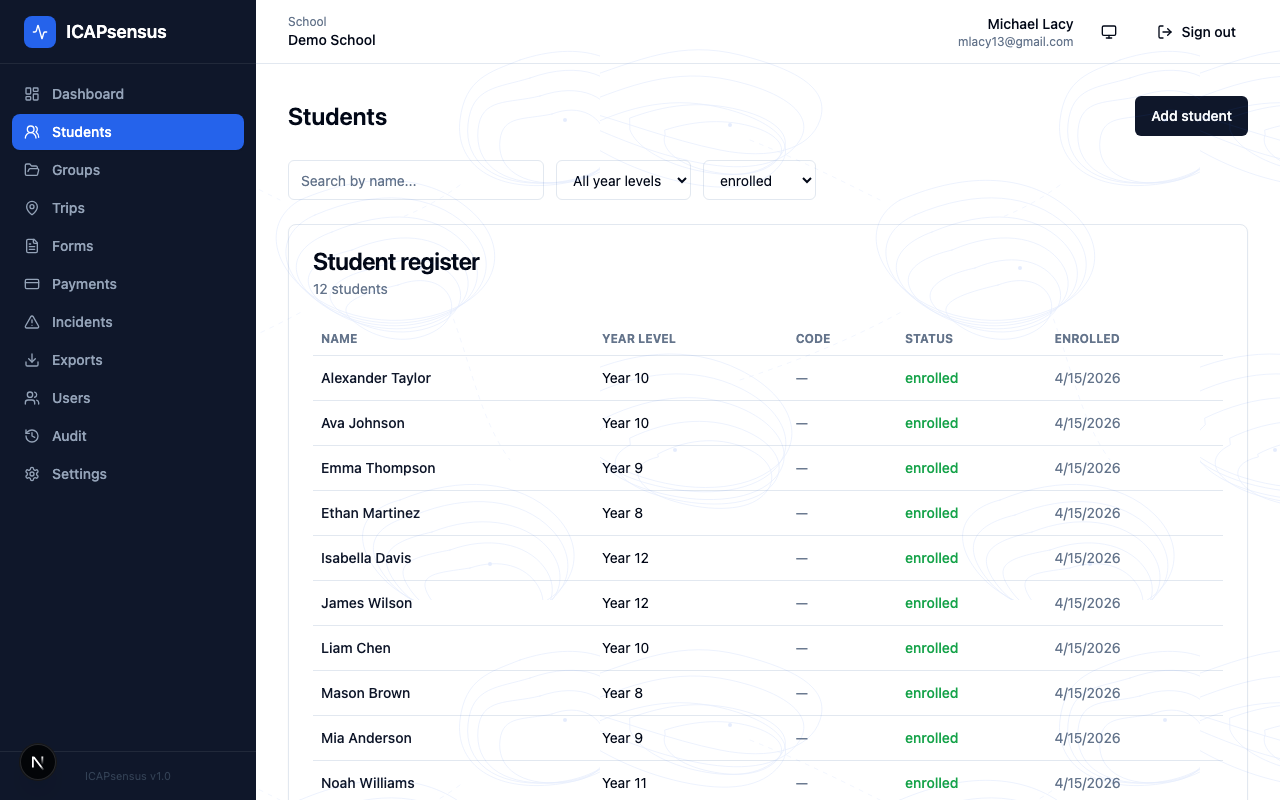Click the Trips map pin icon

(32, 207)
